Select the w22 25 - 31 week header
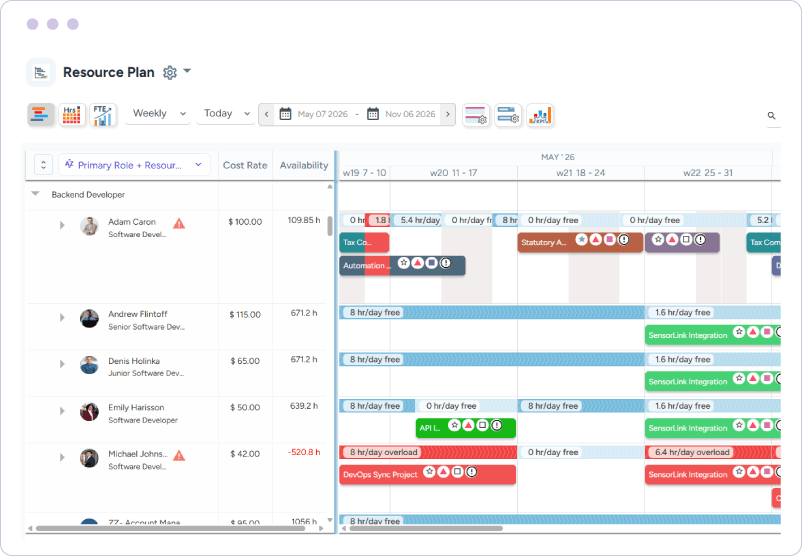 708,173
